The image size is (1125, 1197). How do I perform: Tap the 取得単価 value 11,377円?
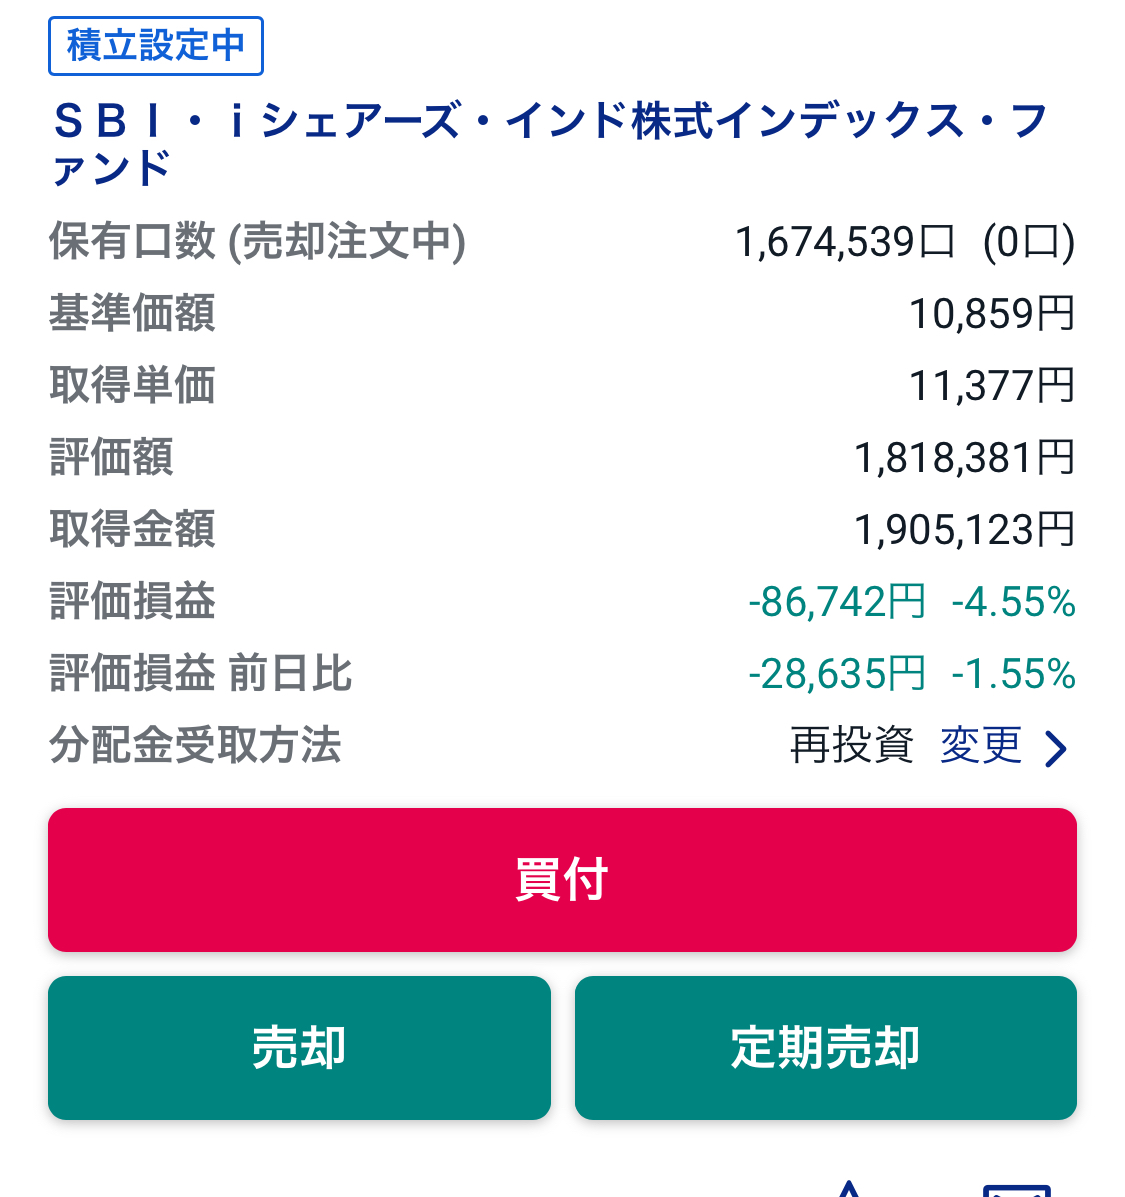click(x=991, y=386)
